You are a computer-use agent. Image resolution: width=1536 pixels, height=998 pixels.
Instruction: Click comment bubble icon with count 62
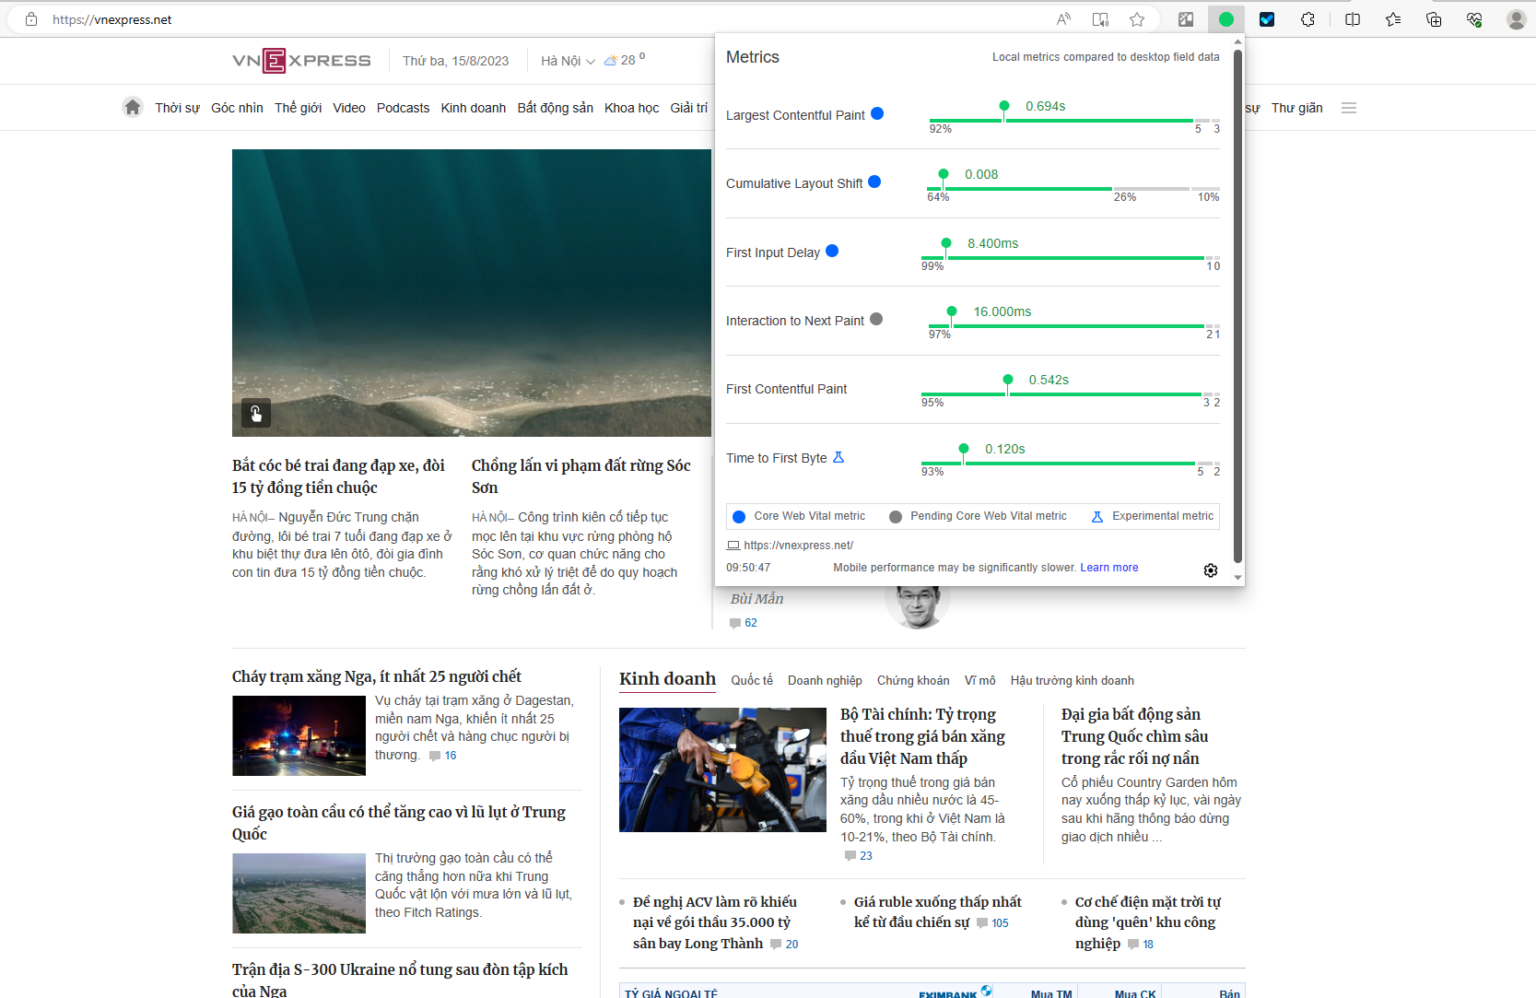(x=735, y=623)
